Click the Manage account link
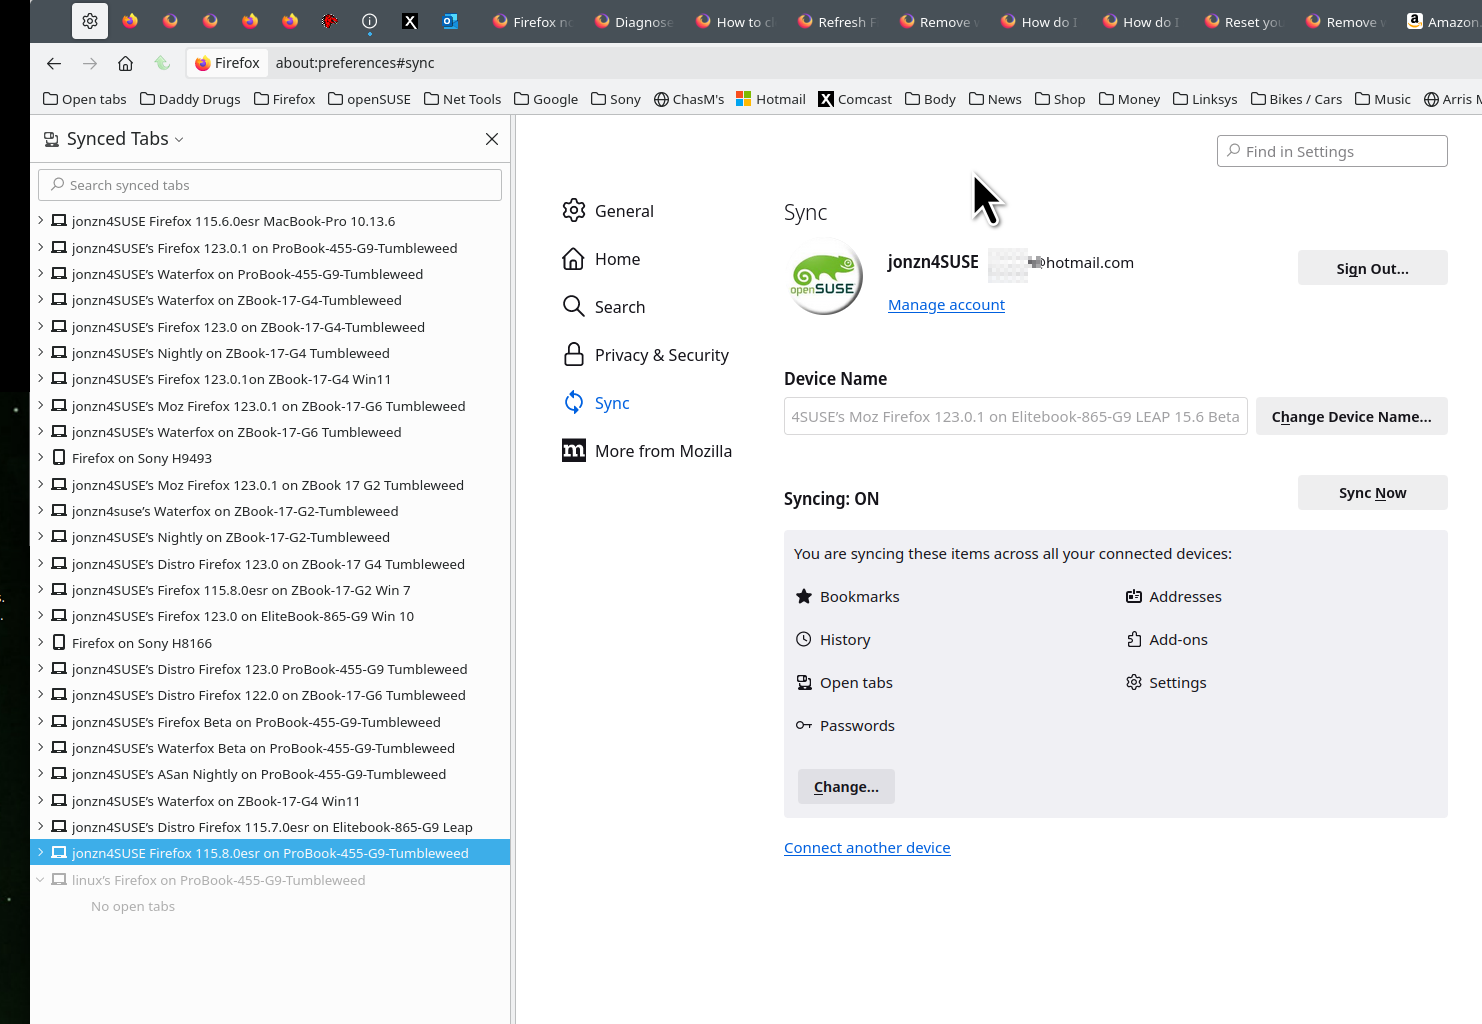 (x=946, y=305)
